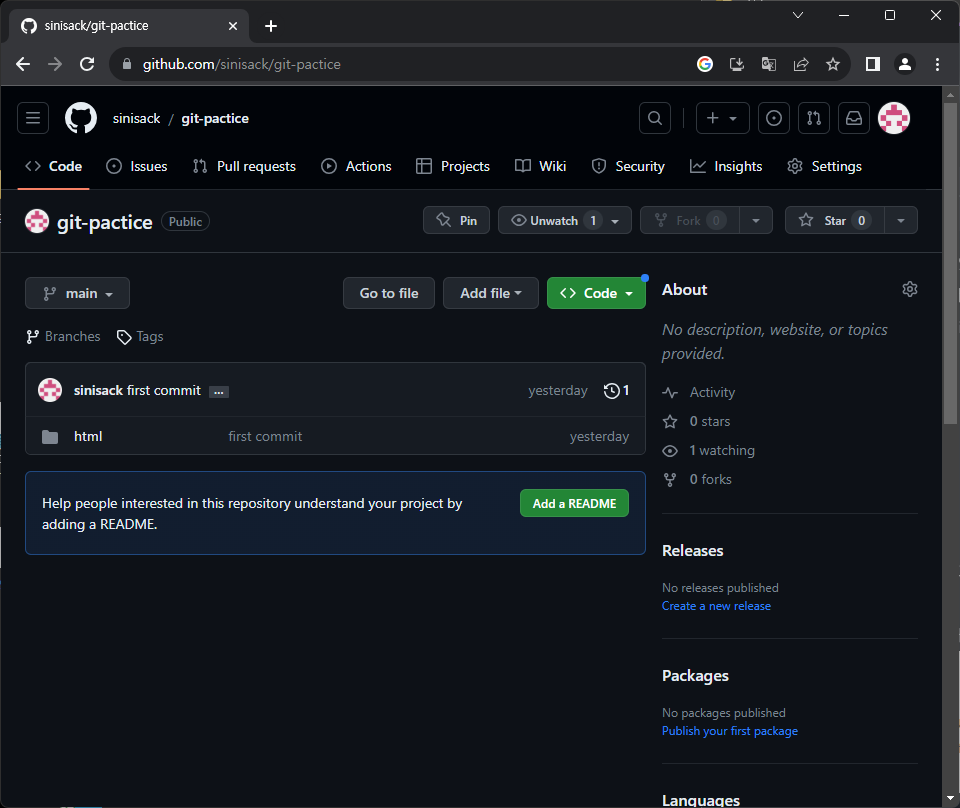Open the Issues icon in the header
This screenshot has height=808, width=960.
773,118
